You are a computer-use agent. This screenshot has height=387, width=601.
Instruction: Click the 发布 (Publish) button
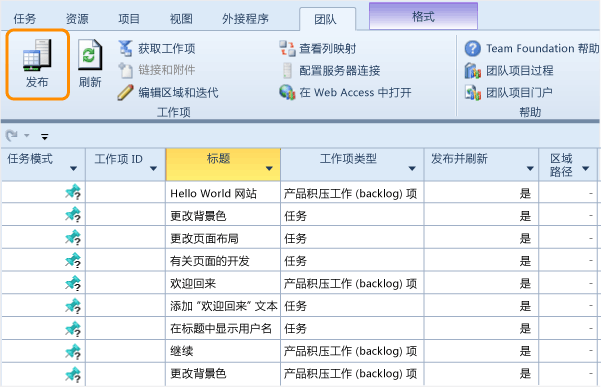[37, 64]
